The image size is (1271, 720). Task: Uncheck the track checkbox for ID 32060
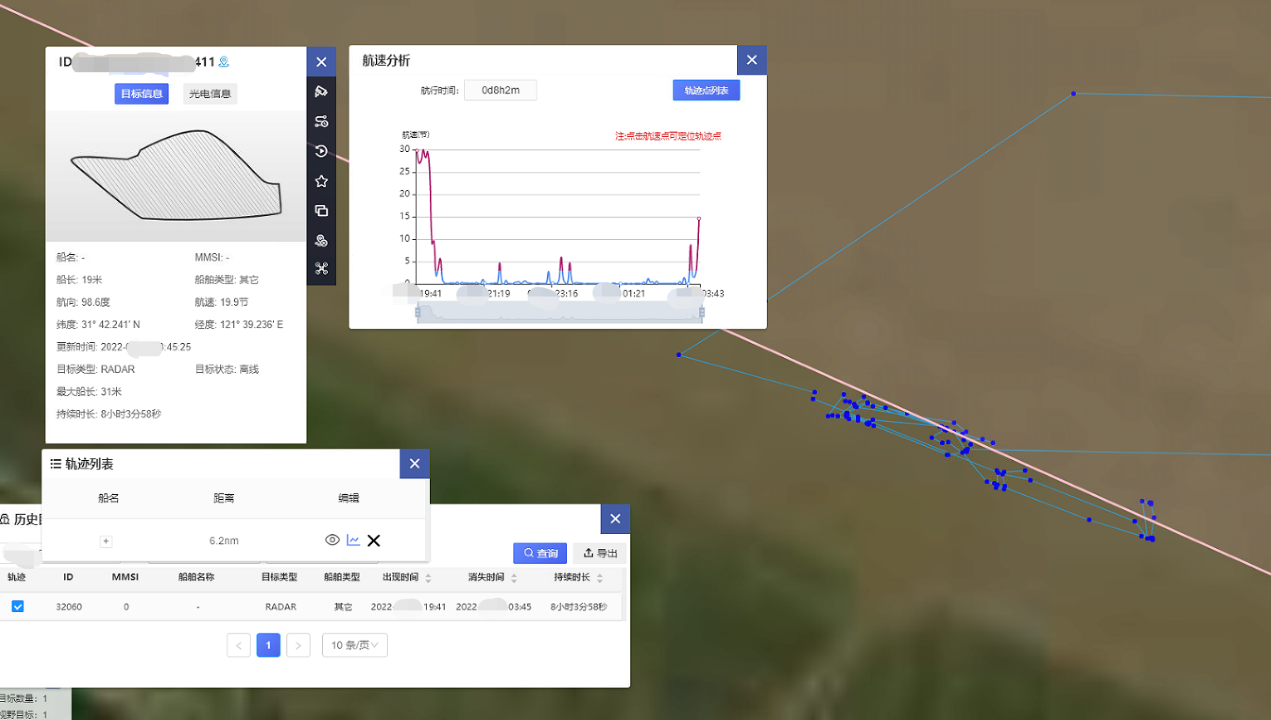tap(18, 606)
